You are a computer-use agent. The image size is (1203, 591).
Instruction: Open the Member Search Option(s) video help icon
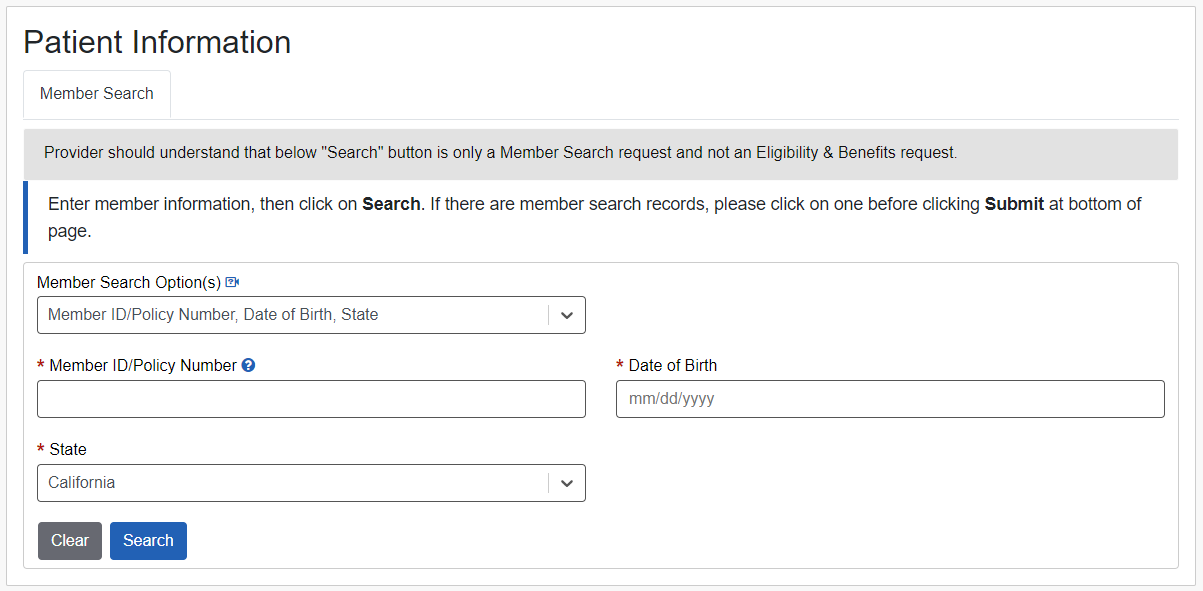[233, 283]
